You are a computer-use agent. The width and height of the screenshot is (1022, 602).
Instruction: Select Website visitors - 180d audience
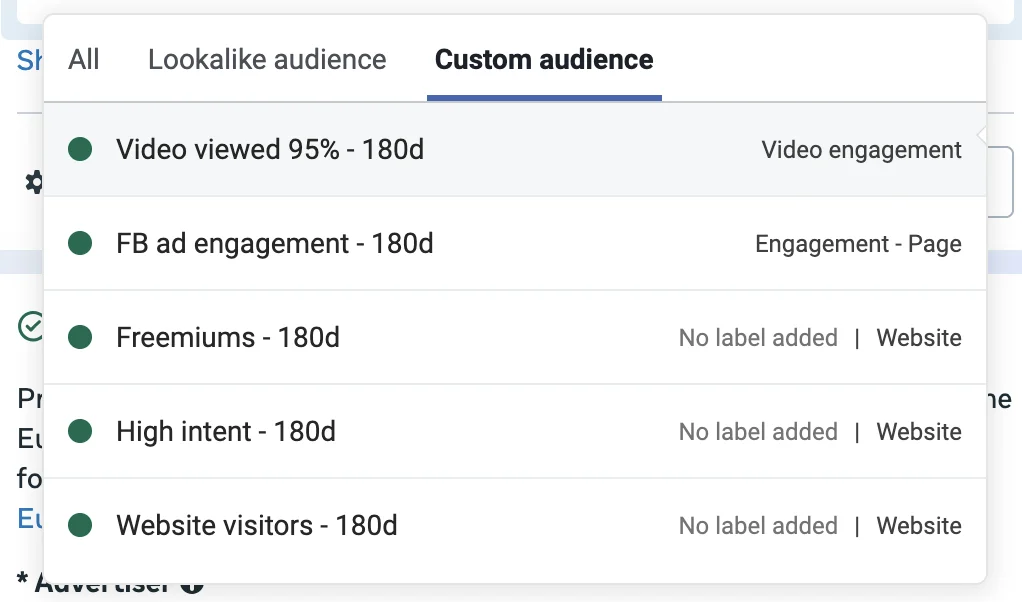click(x=515, y=525)
